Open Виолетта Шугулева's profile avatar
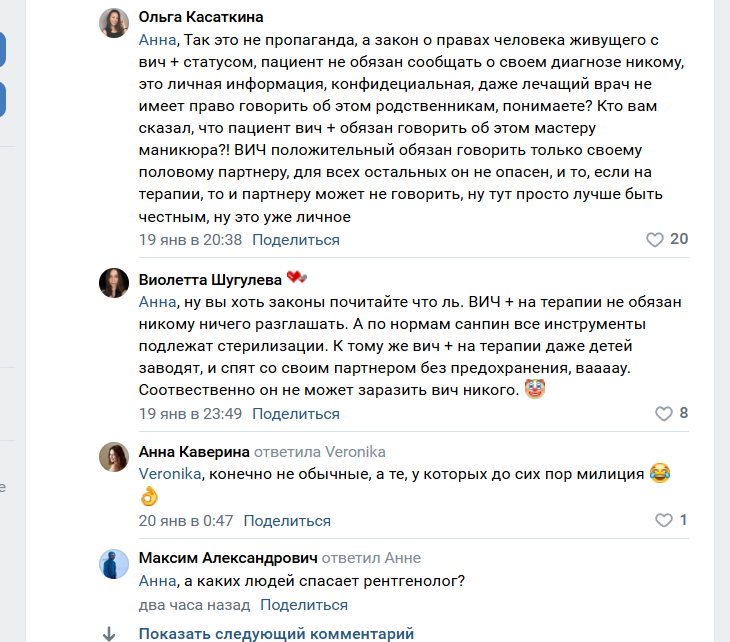Image resolution: width=730 pixels, height=642 pixels. point(114,283)
